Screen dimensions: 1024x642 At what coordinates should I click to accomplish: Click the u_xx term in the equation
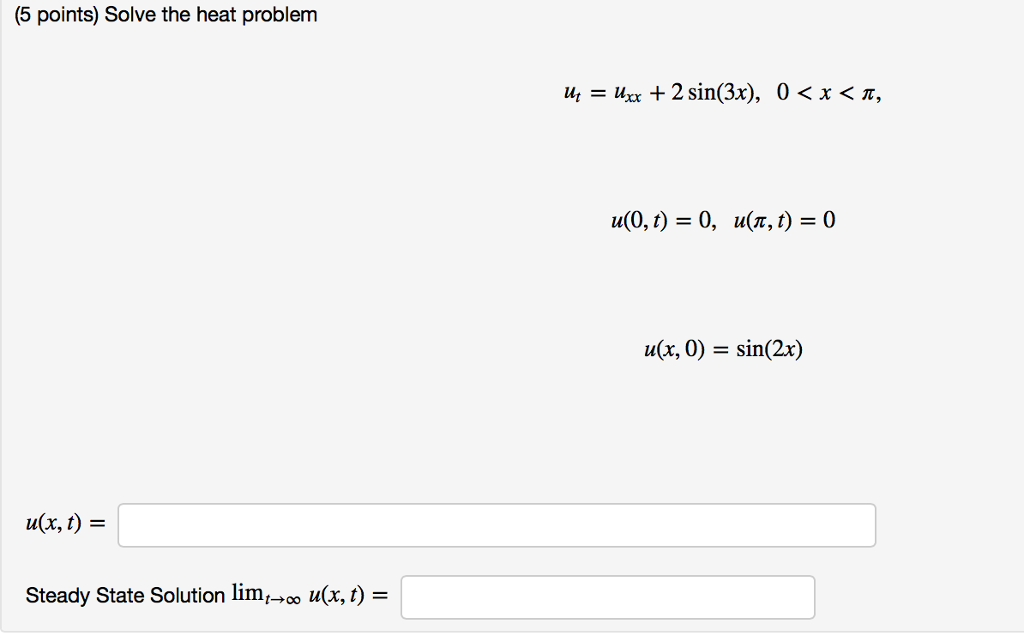click(624, 92)
